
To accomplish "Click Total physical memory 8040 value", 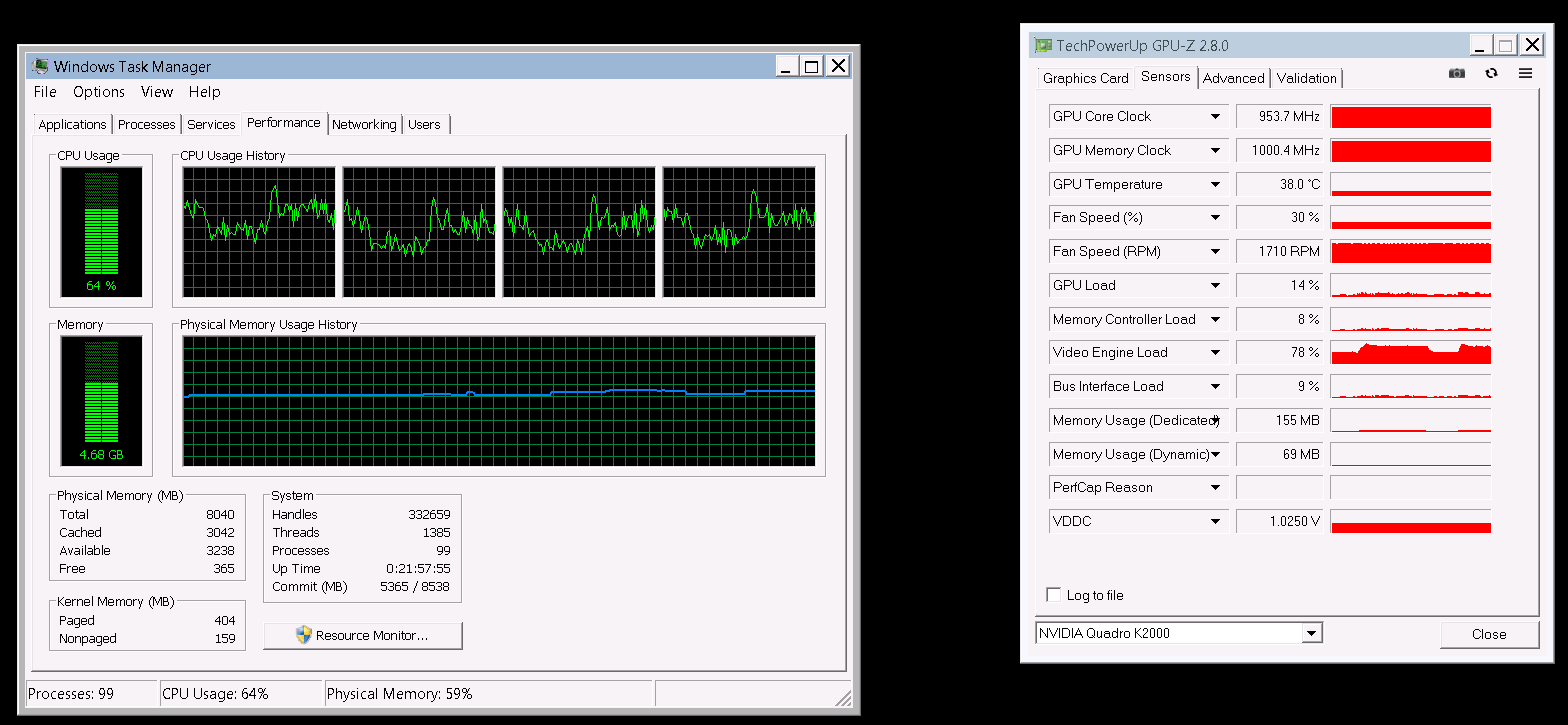I will [x=220, y=514].
